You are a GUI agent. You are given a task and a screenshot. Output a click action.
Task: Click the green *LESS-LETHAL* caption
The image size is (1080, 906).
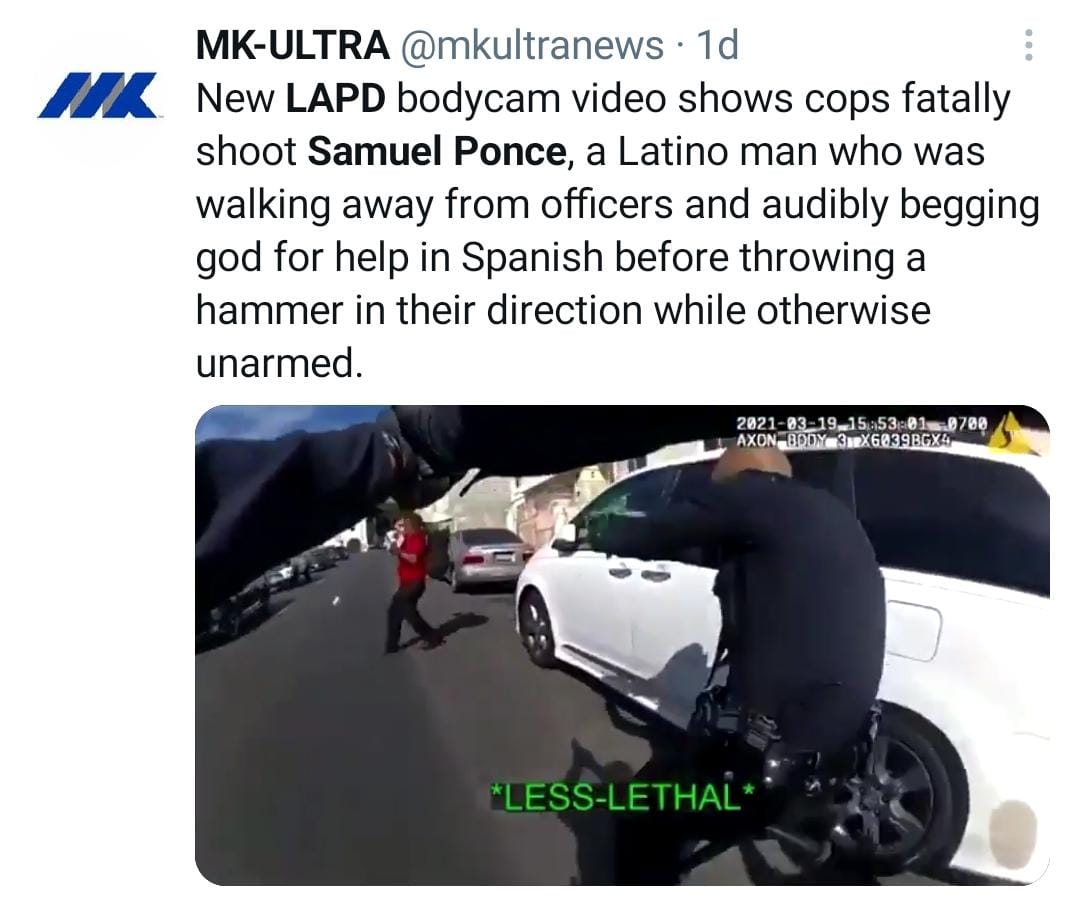(x=622, y=797)
